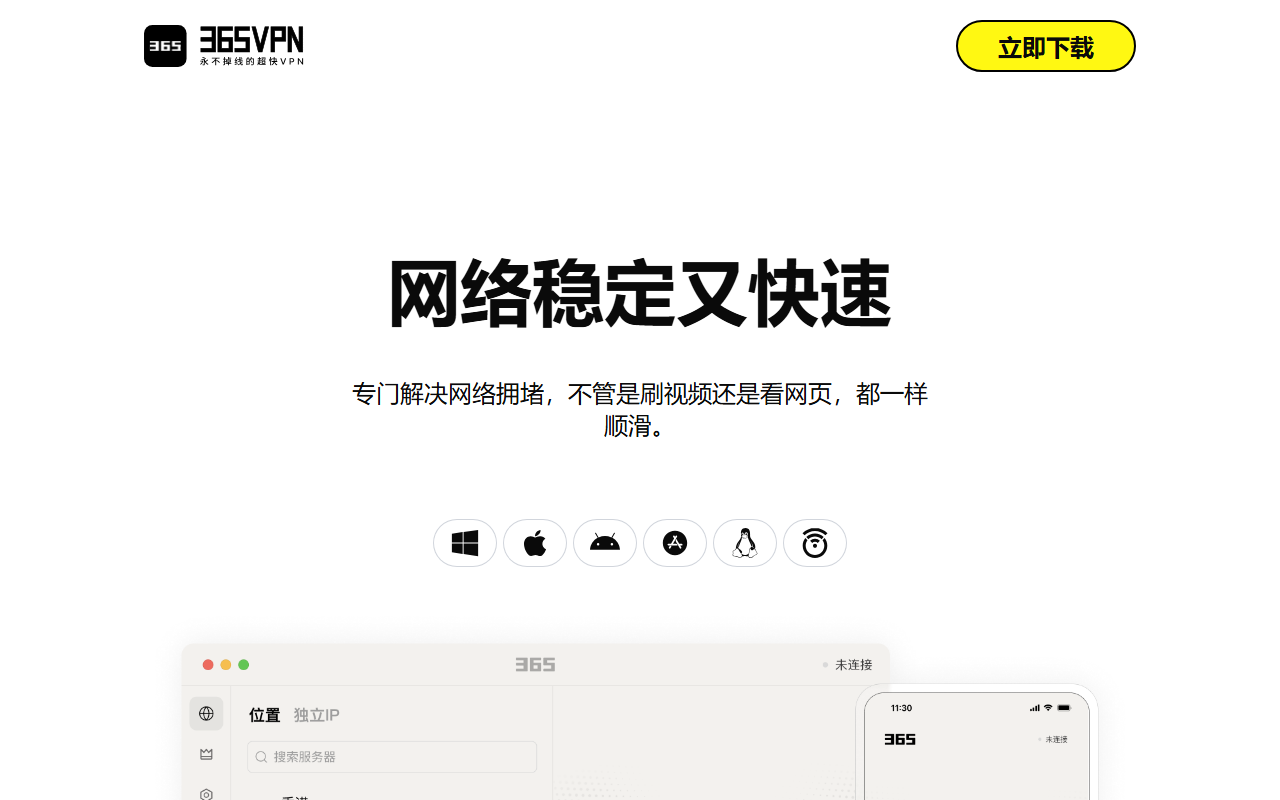
Task: Click the green maximize dot in the app mockup
Action: 244,664
